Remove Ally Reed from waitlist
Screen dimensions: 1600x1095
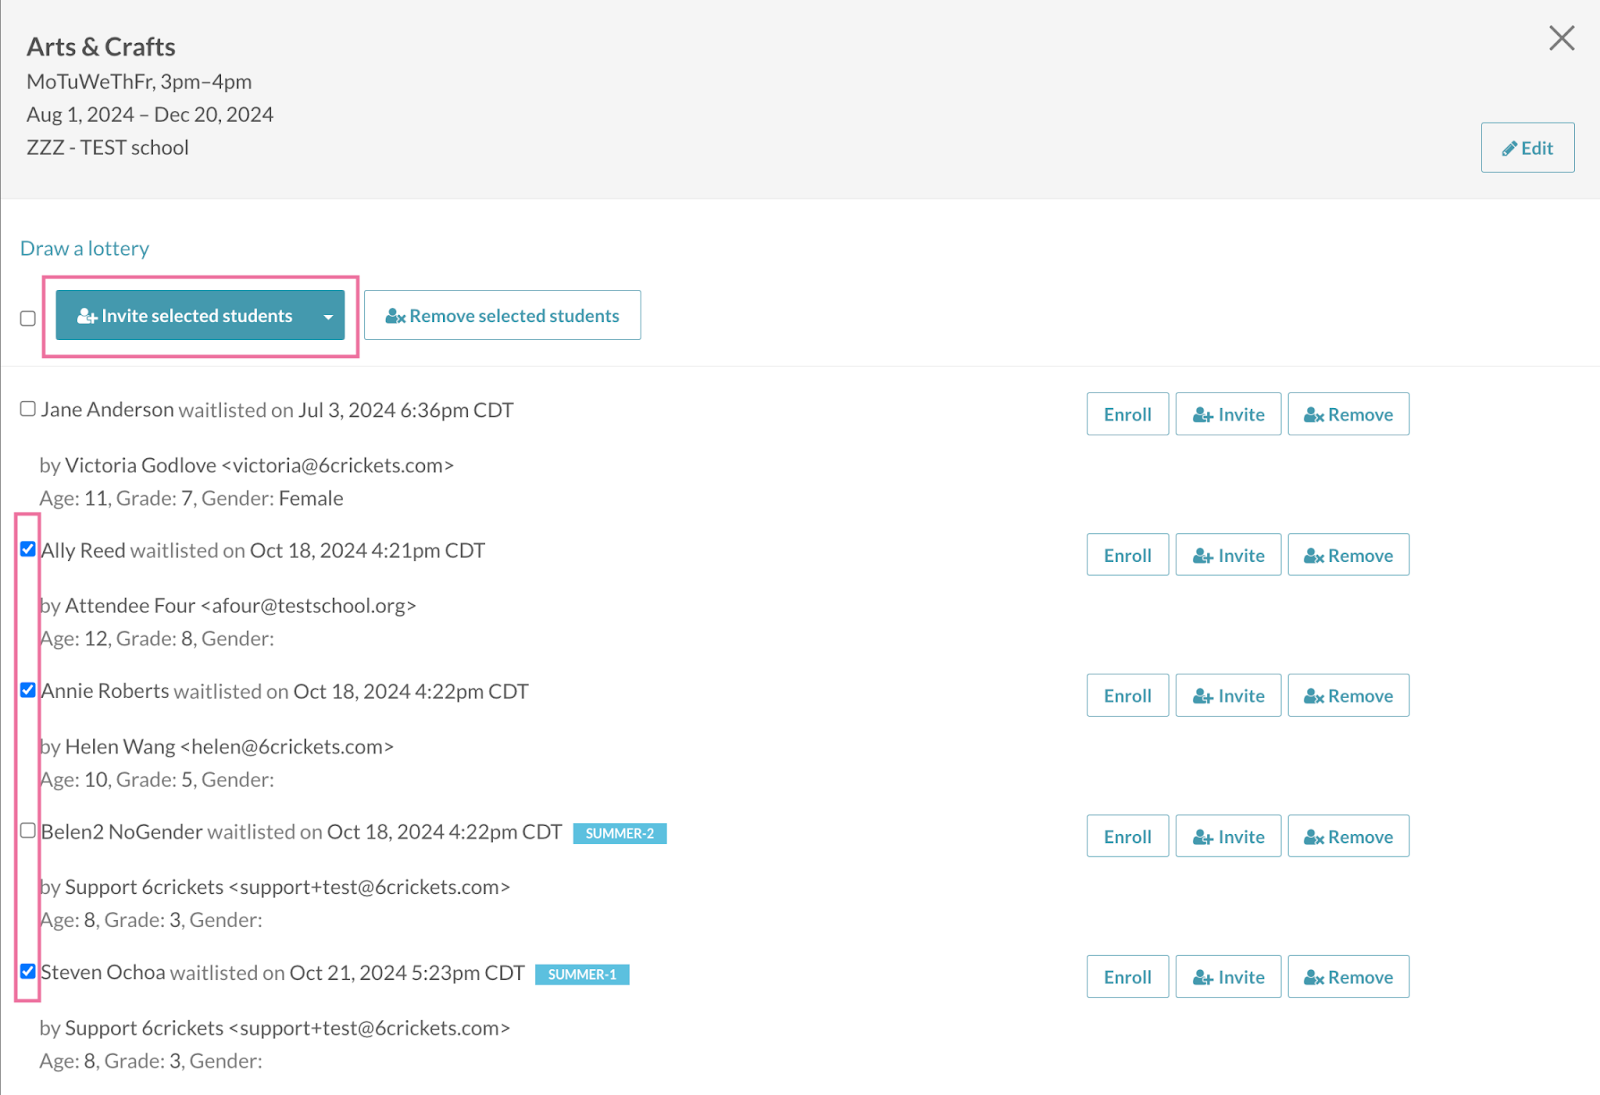click(x=1348, y=555)
